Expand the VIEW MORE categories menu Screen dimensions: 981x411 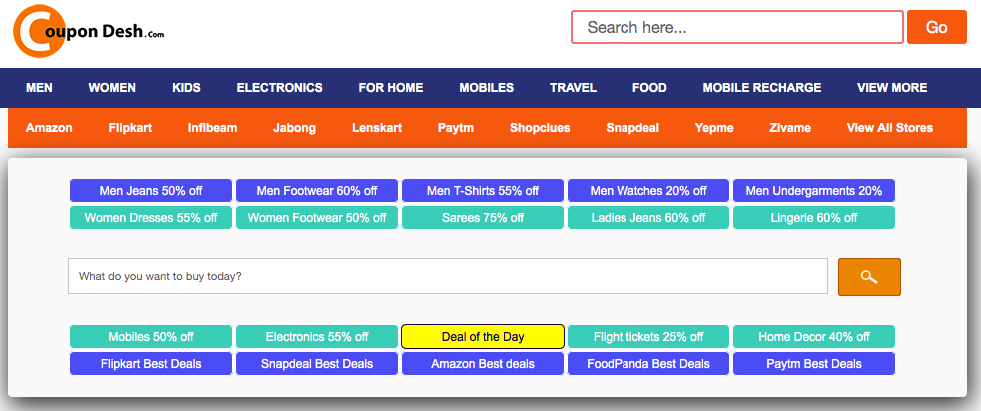pos(892,88)
